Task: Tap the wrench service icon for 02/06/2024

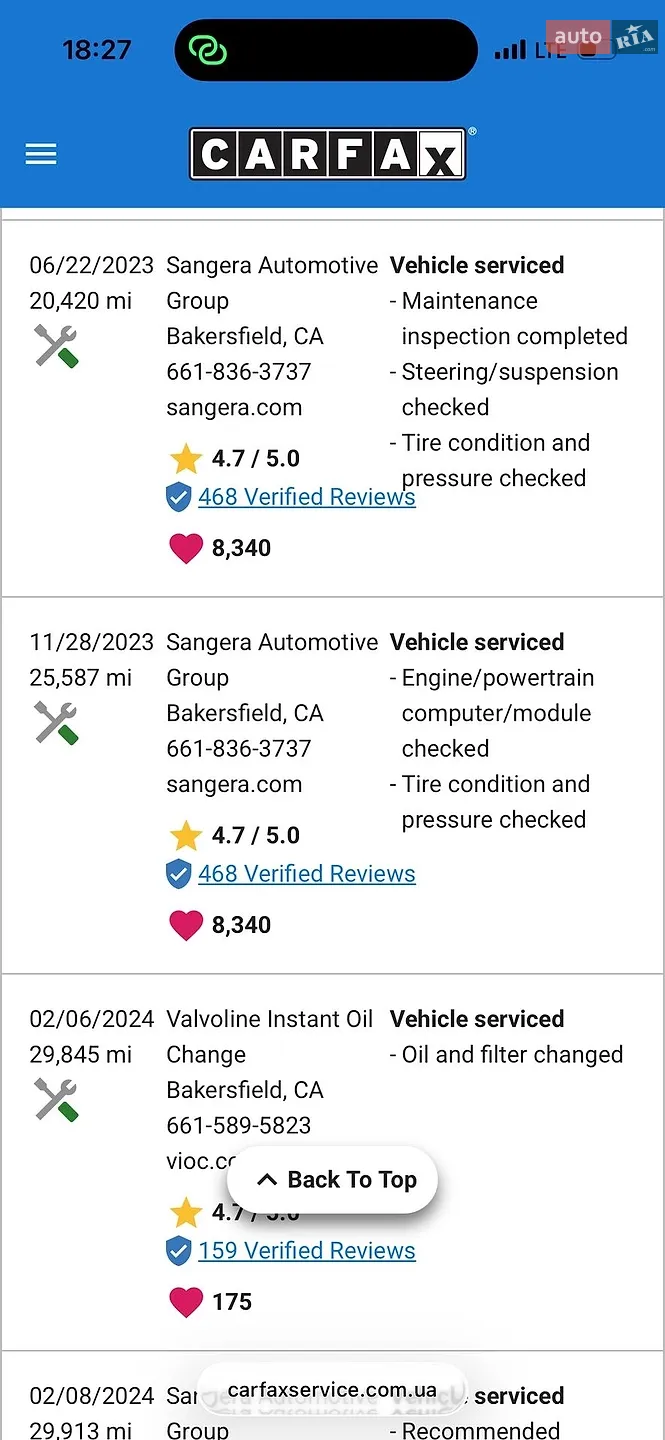Action: pos(56,1100)
